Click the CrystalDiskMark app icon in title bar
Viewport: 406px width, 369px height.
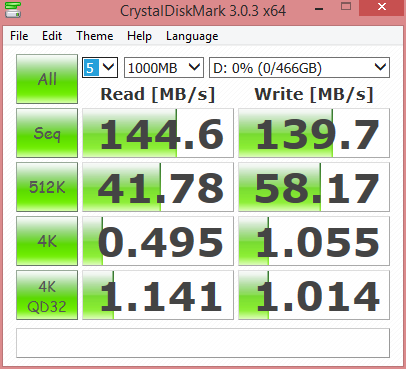pyautogui.click(x=13, y=10)
